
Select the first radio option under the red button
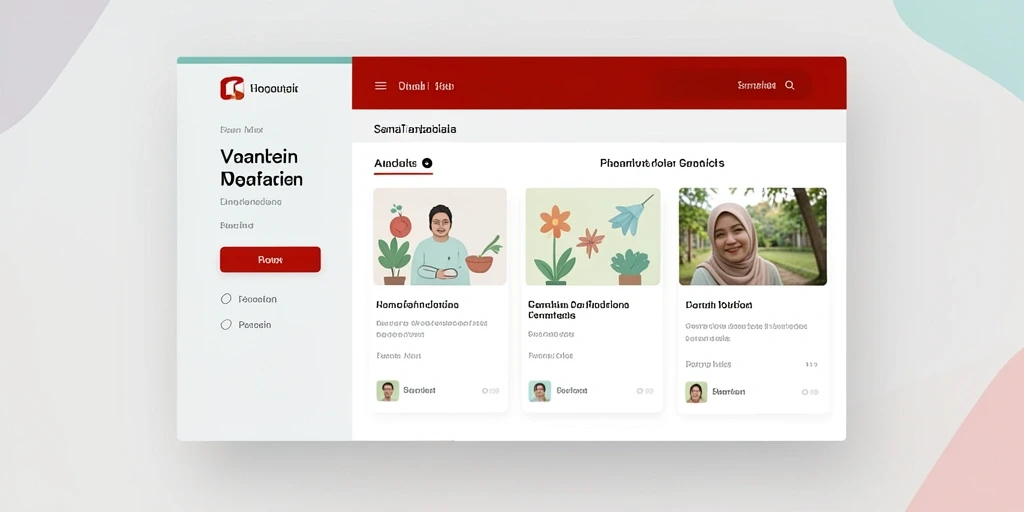tap(226, 299)
